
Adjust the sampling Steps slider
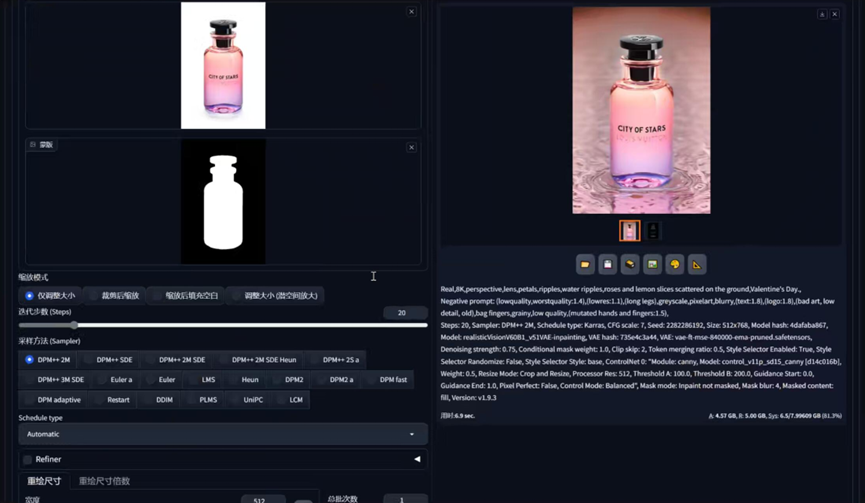tap(223, 325)
